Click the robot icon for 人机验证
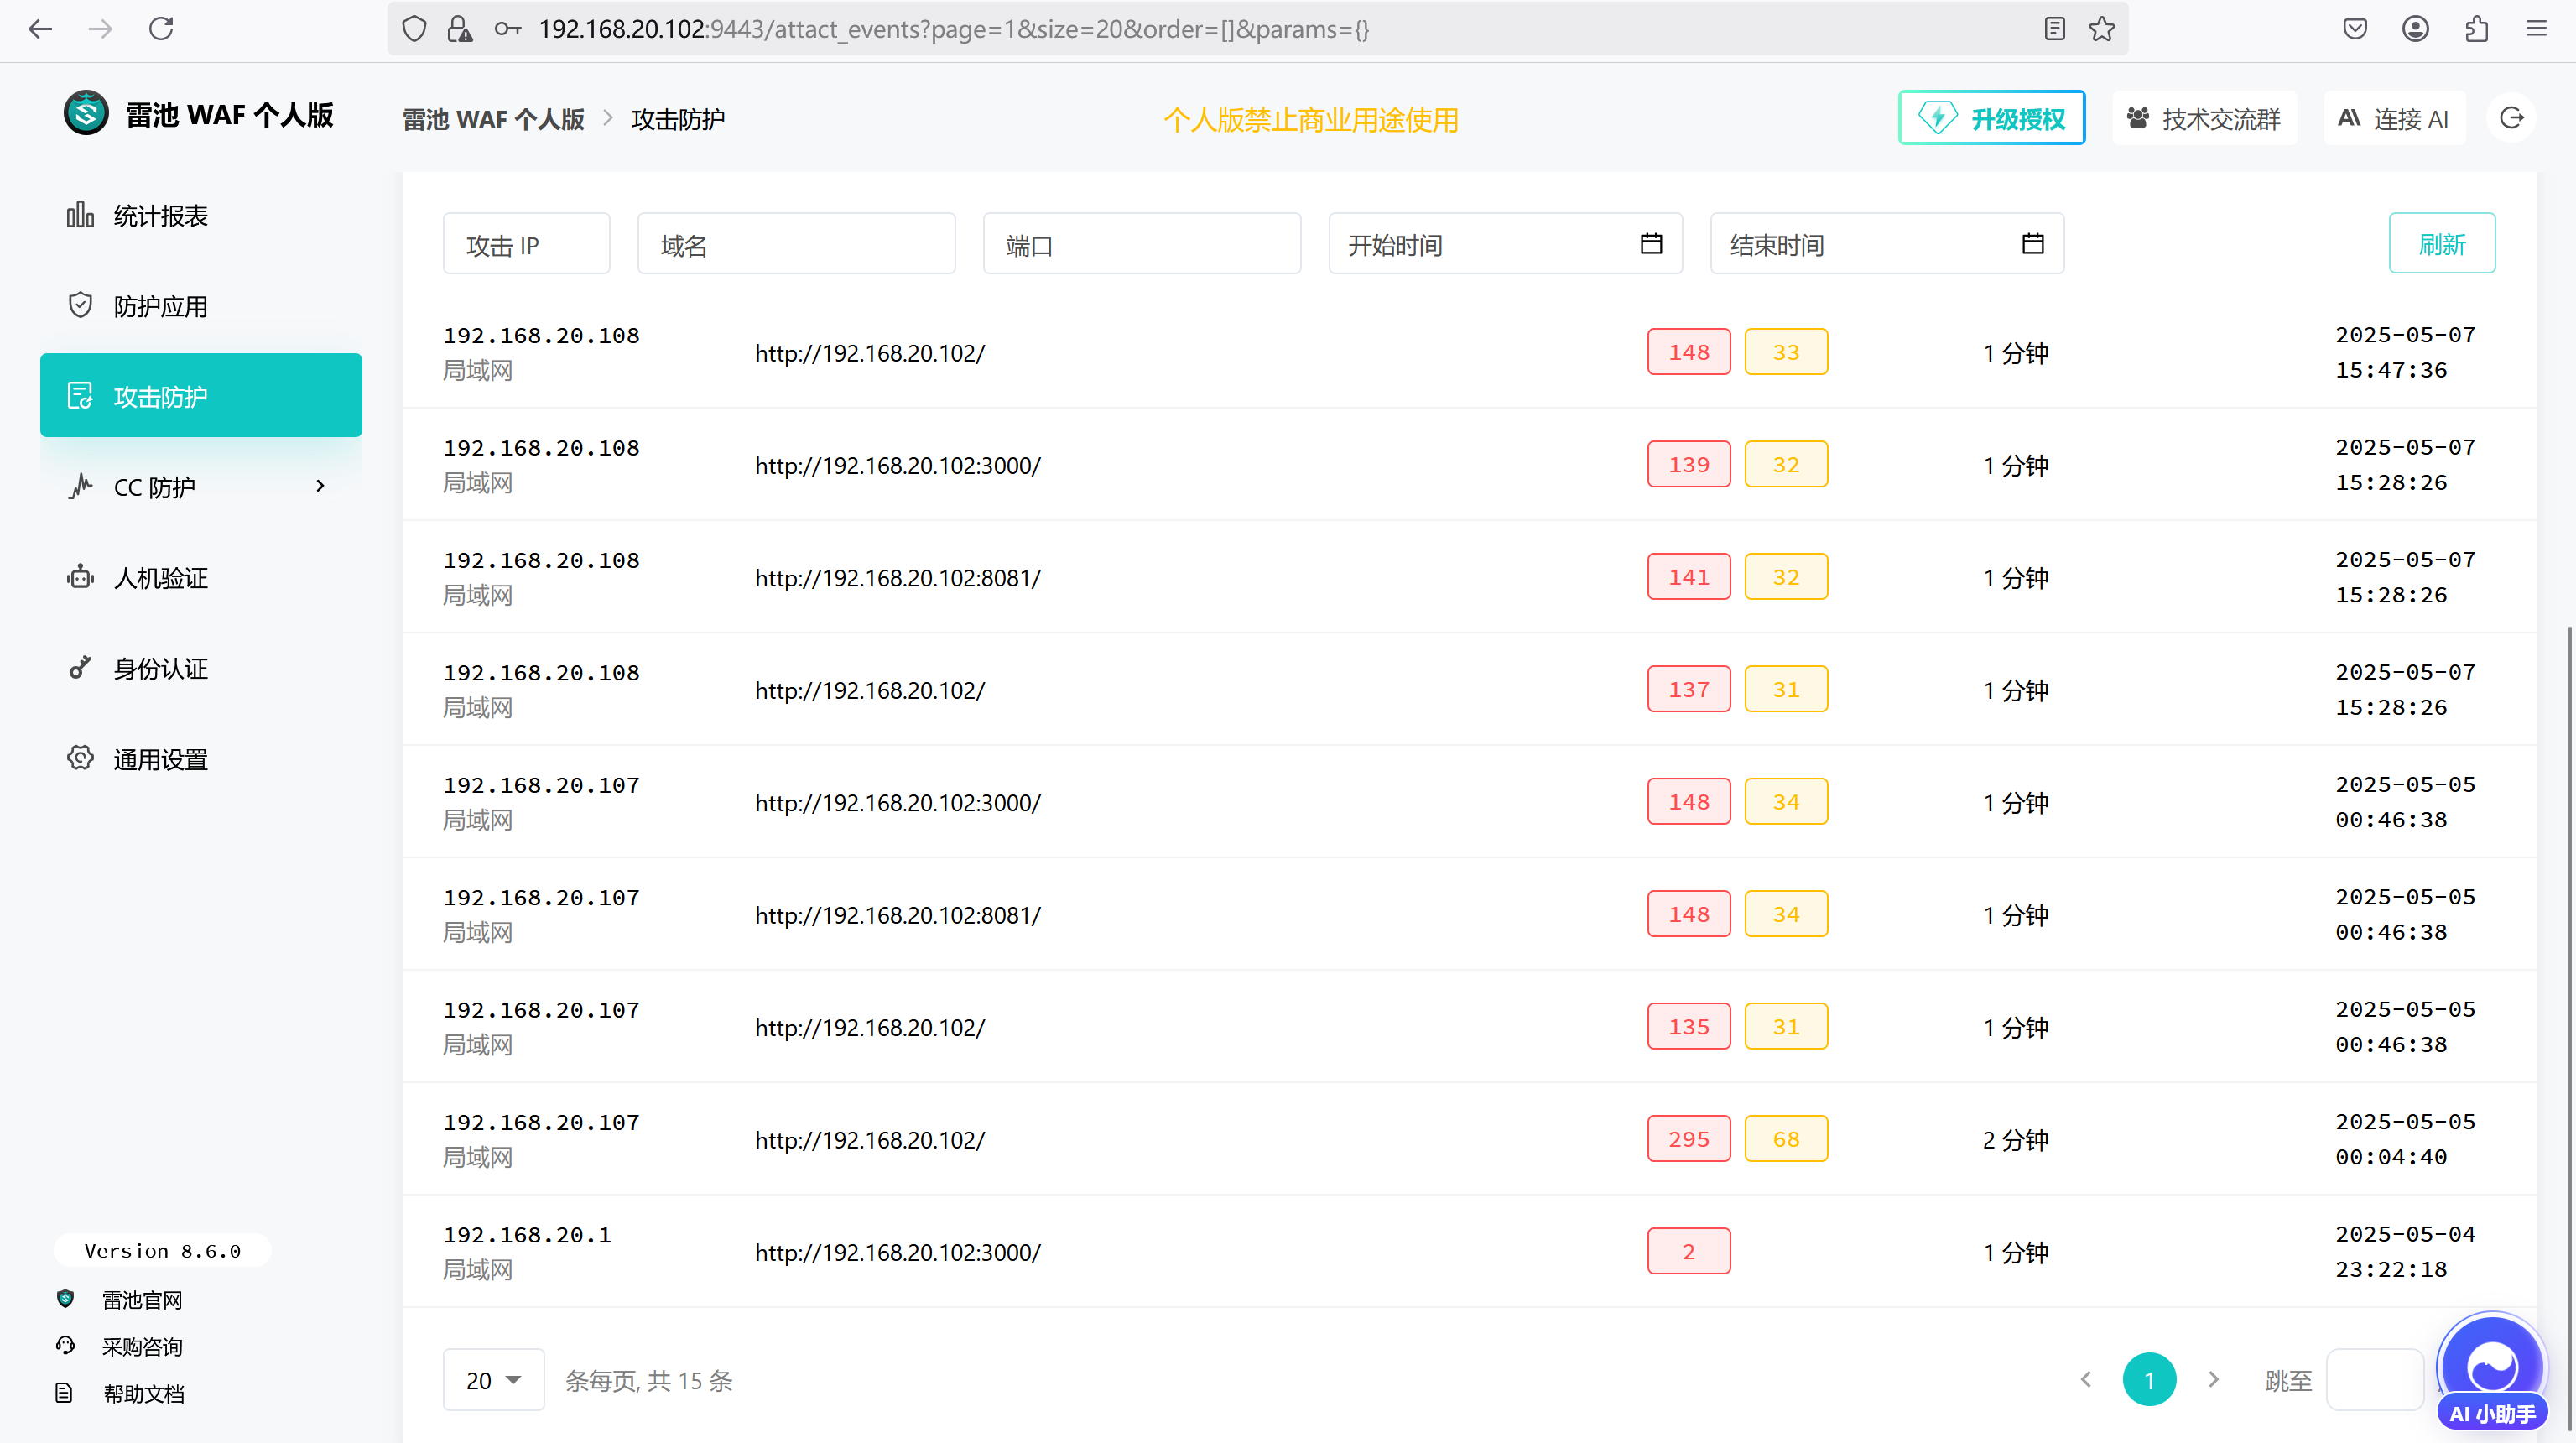Image resolution: width=2576 pixels, height=1443 pixels. (x=80, y=577)
